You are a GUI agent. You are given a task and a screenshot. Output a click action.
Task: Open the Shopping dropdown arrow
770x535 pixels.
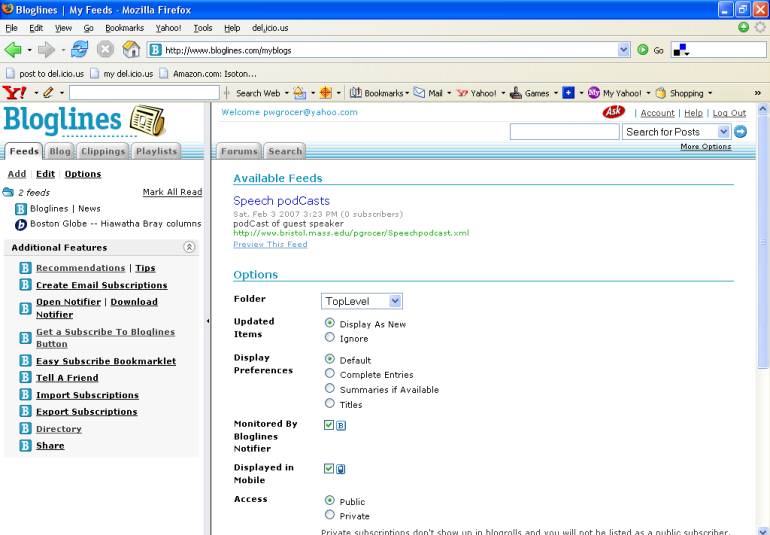710,93
